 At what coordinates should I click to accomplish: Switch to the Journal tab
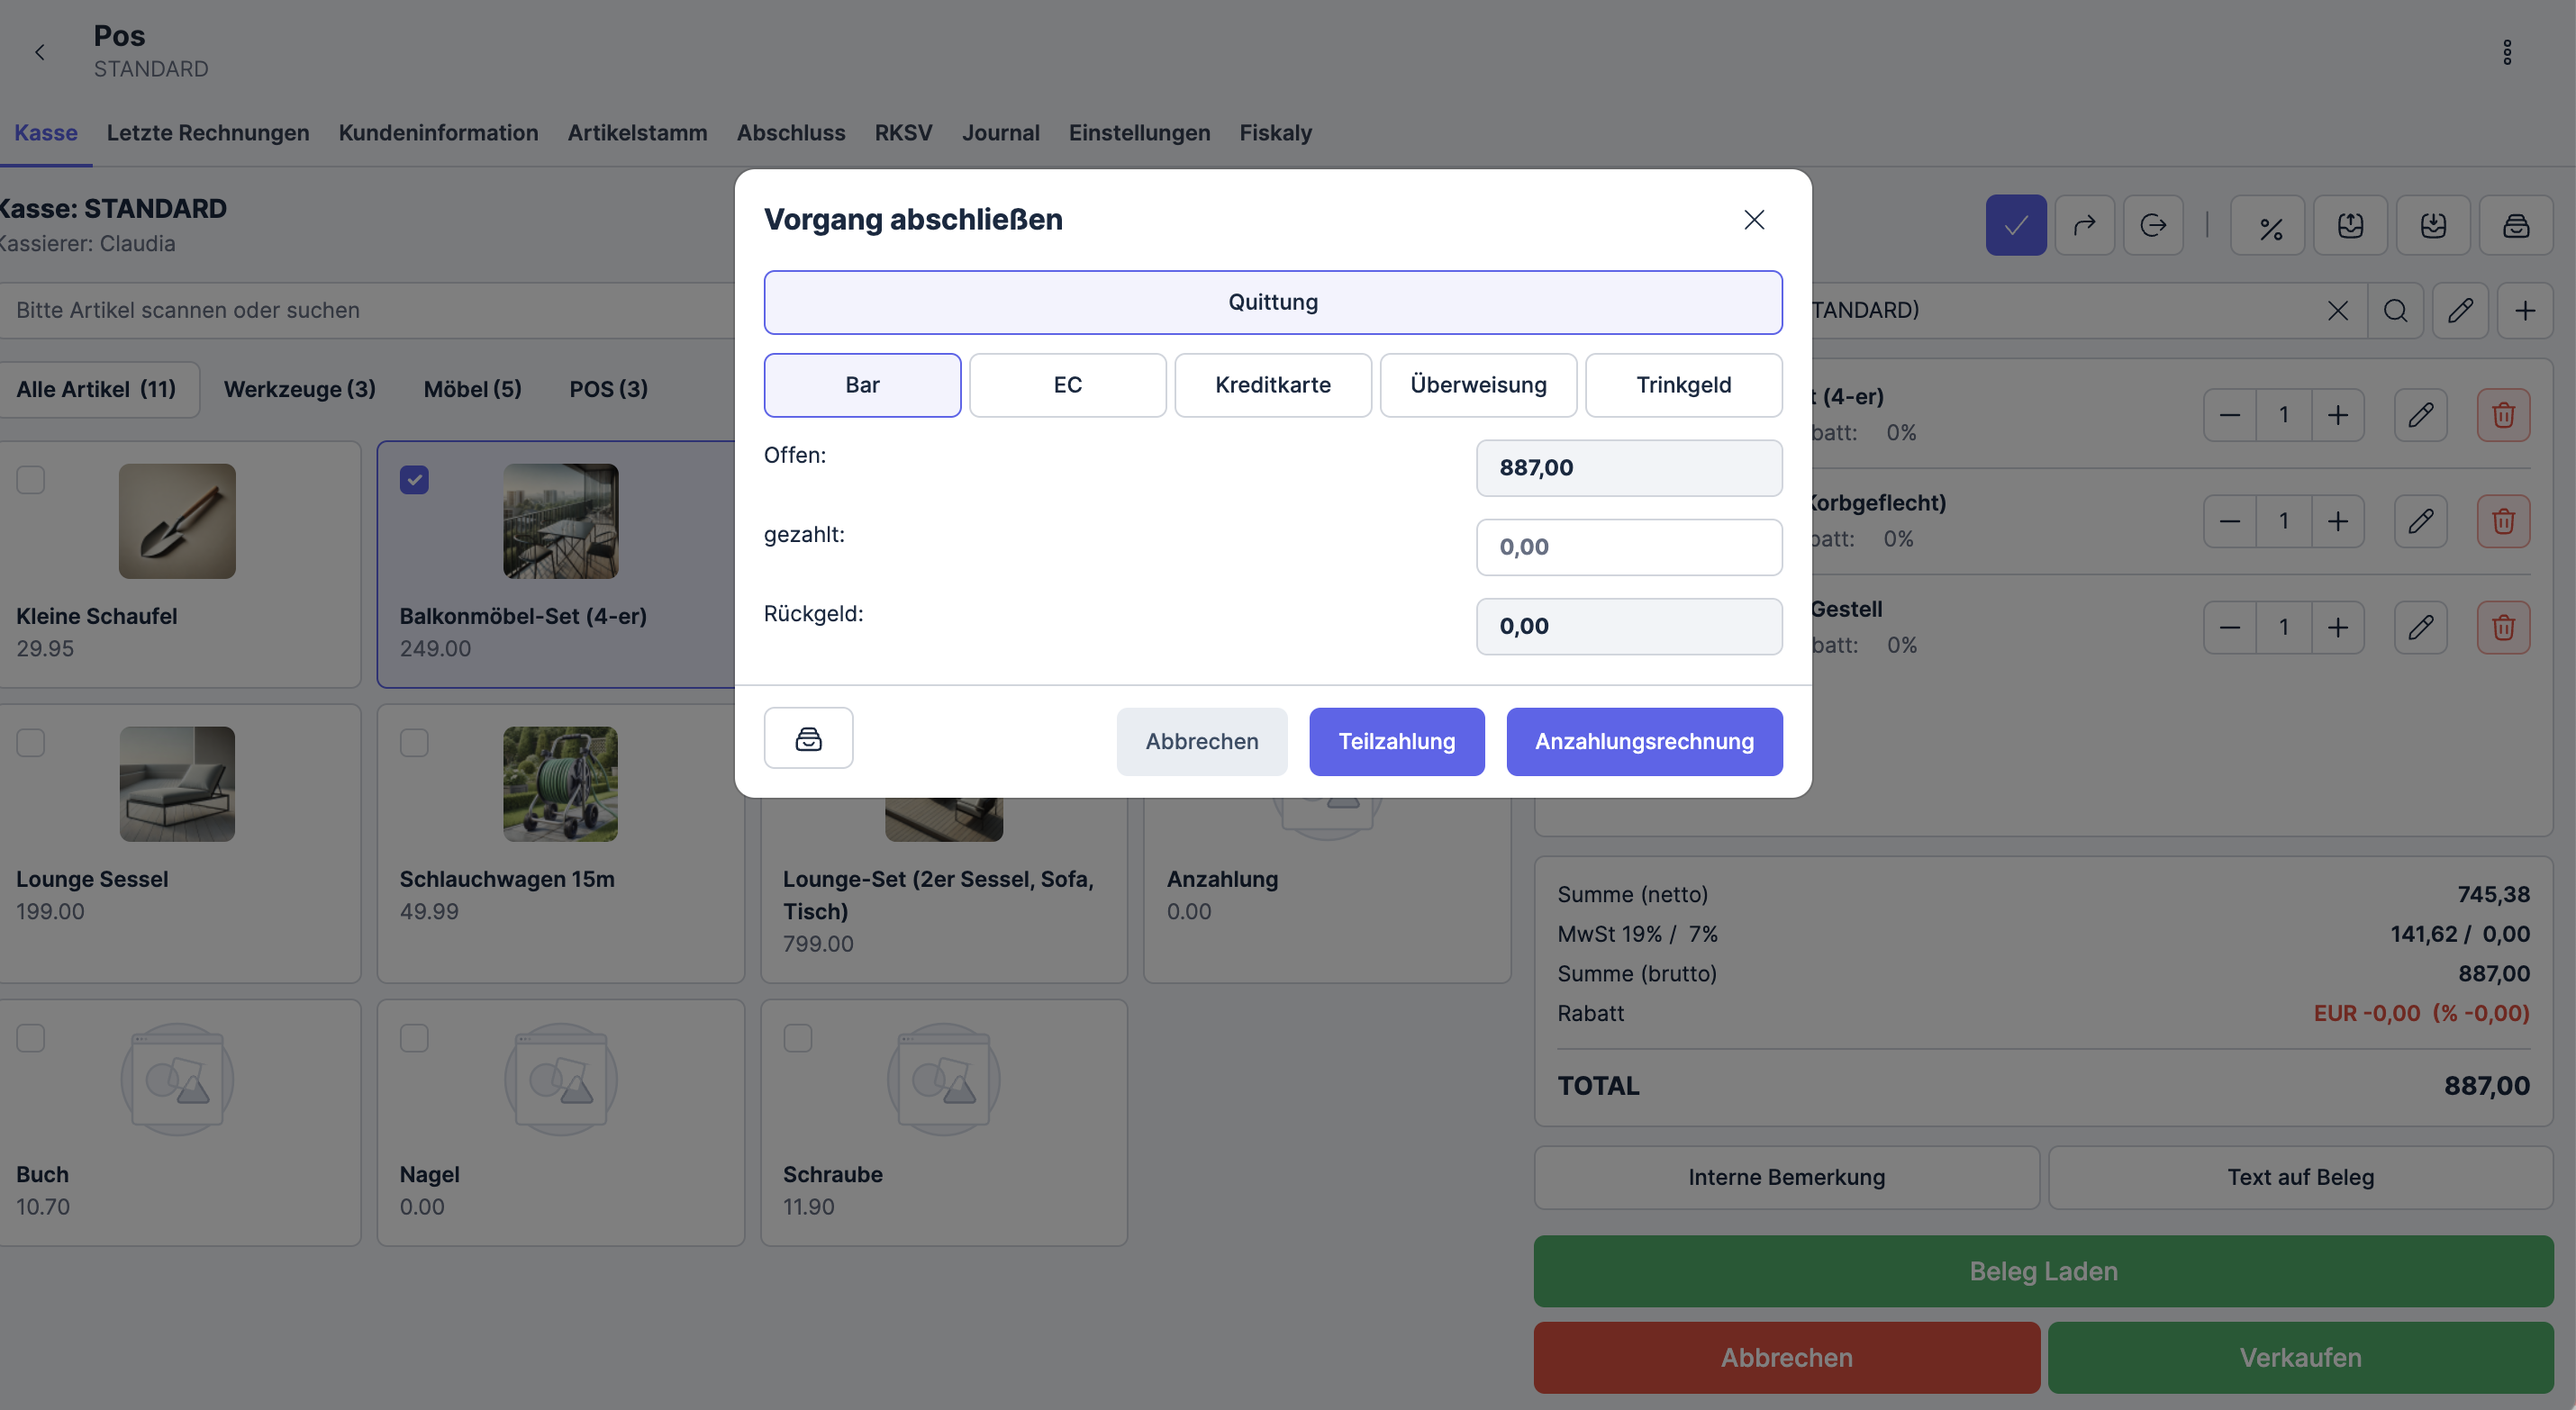point(1000,133)
